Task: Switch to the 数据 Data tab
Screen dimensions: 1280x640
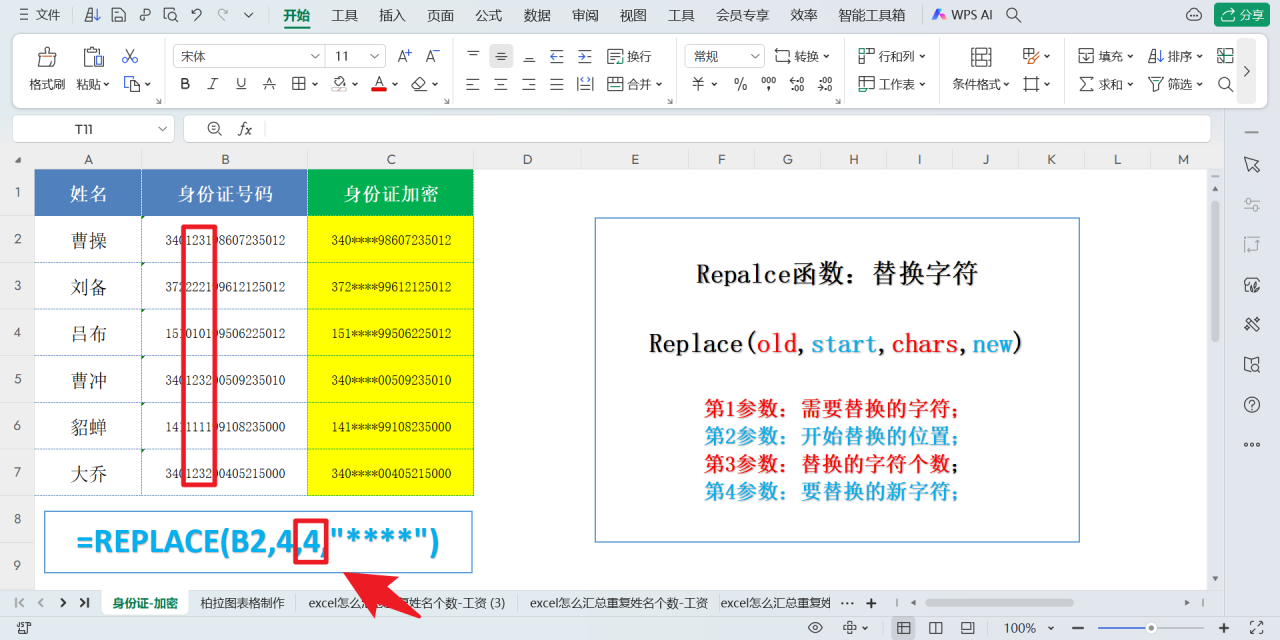Action: tap(537, 15)
